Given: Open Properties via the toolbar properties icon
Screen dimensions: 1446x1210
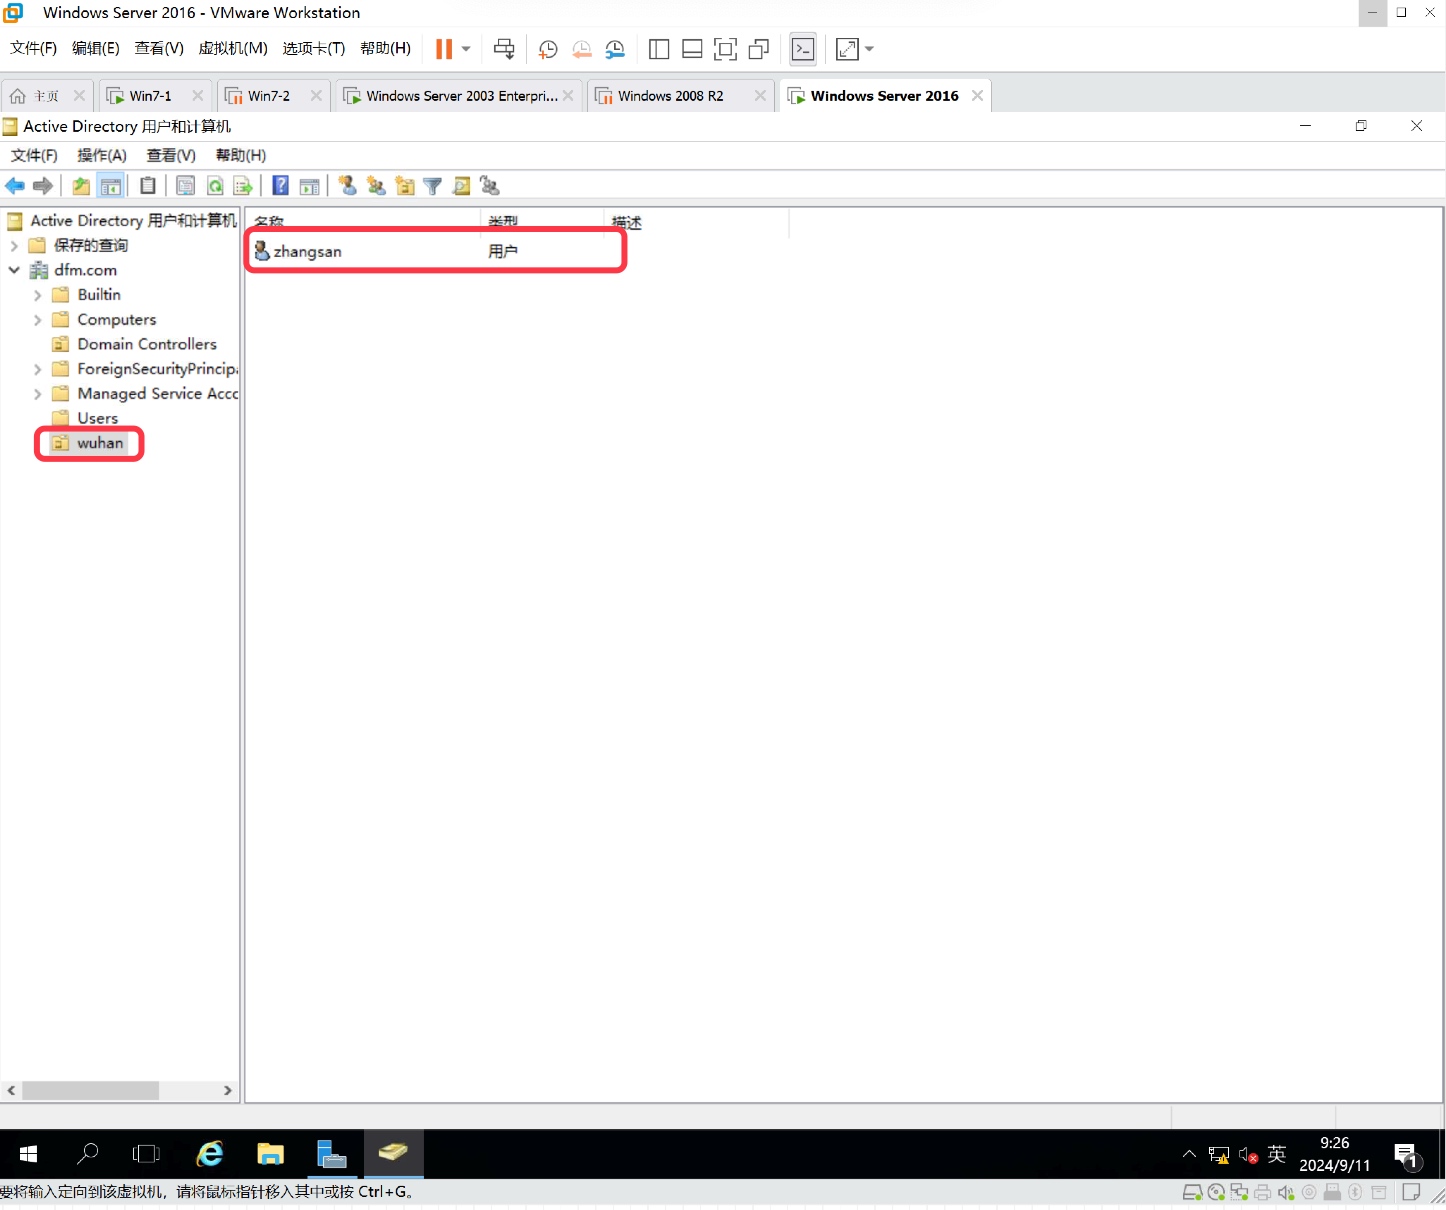Looking at the screenshot, I should (185, 186).
